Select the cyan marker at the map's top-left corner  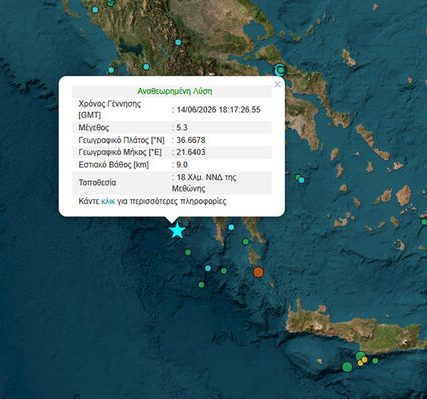click(x=95, y=10)
